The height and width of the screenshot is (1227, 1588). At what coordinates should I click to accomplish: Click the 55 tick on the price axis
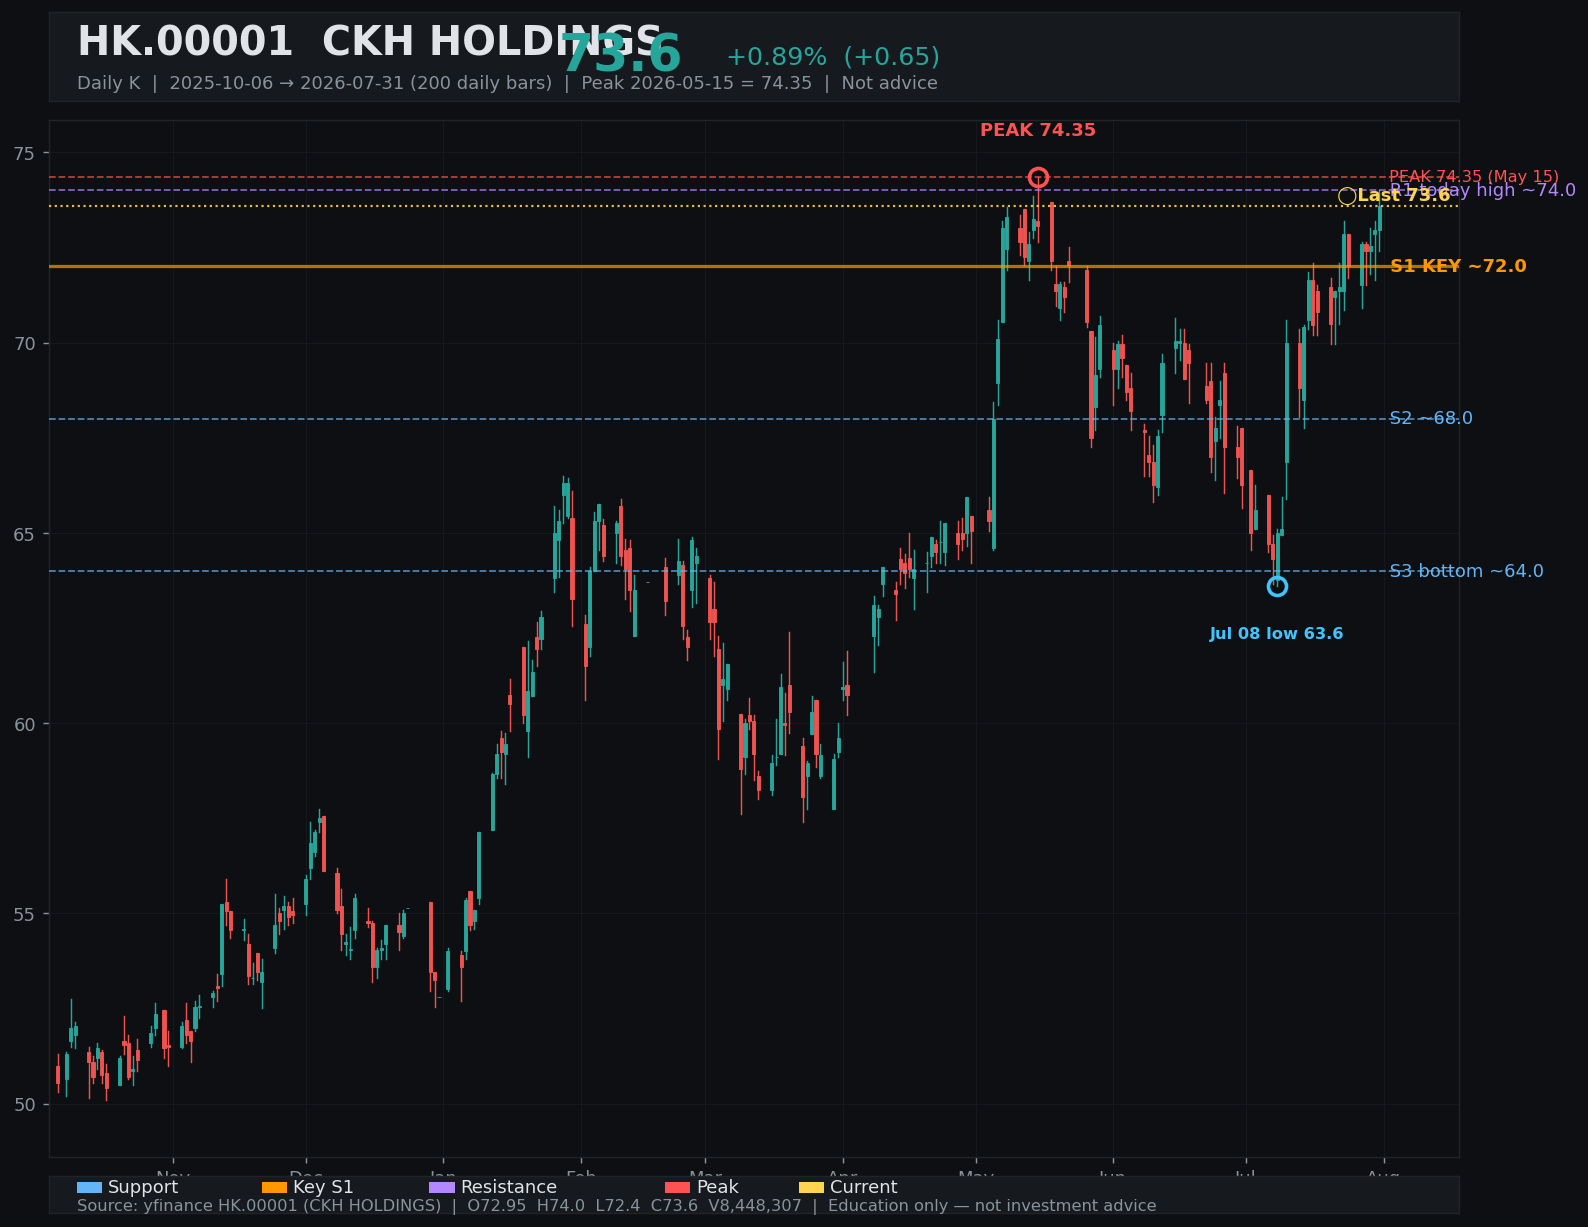click(25, 914)
